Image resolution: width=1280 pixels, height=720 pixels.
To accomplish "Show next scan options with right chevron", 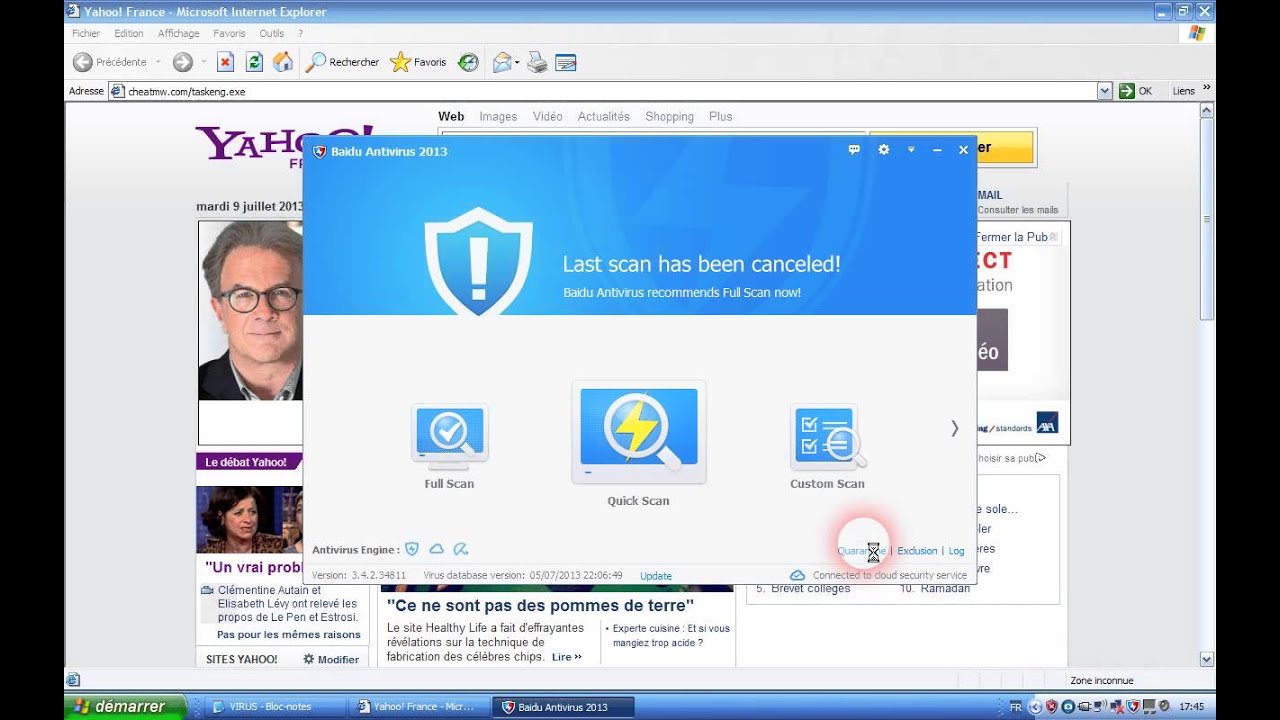I will (954, 428).
